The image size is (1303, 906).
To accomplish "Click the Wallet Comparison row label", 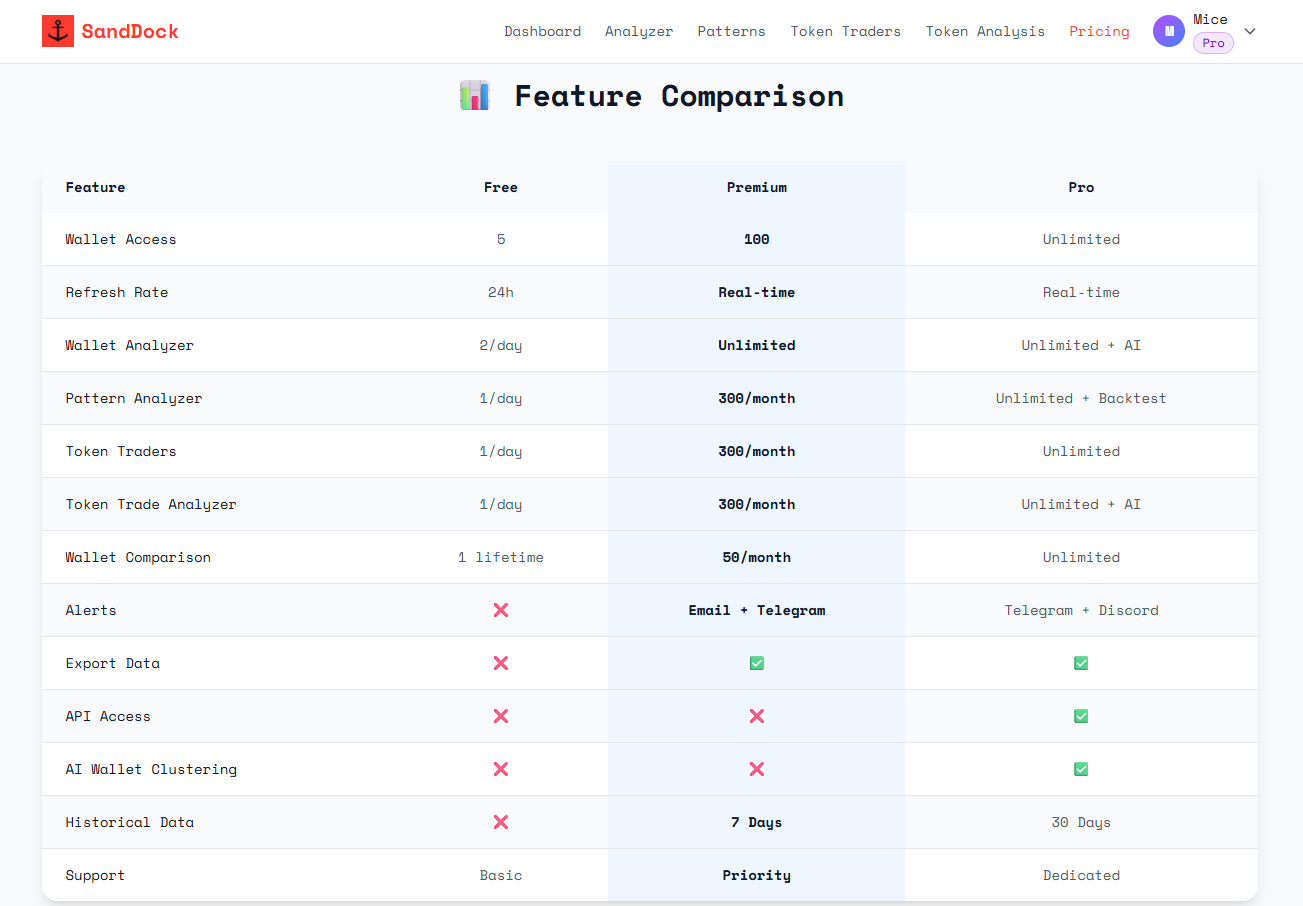I will point(138,557).
